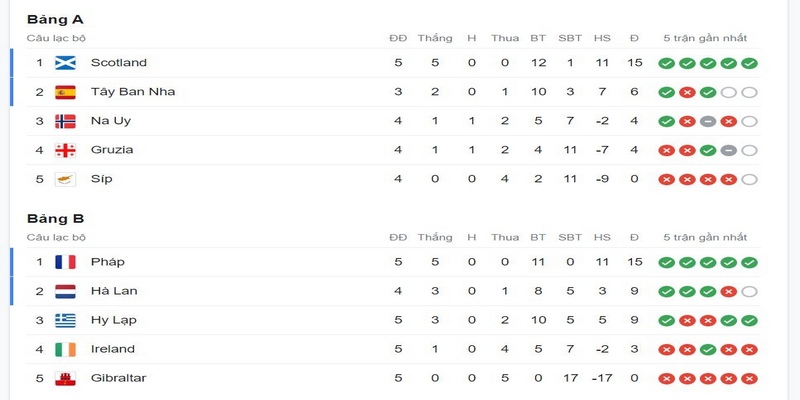Screen dimensions: 800x400
Task: Click Hà Lan's red loss result indicator
Action: [729, 292]
